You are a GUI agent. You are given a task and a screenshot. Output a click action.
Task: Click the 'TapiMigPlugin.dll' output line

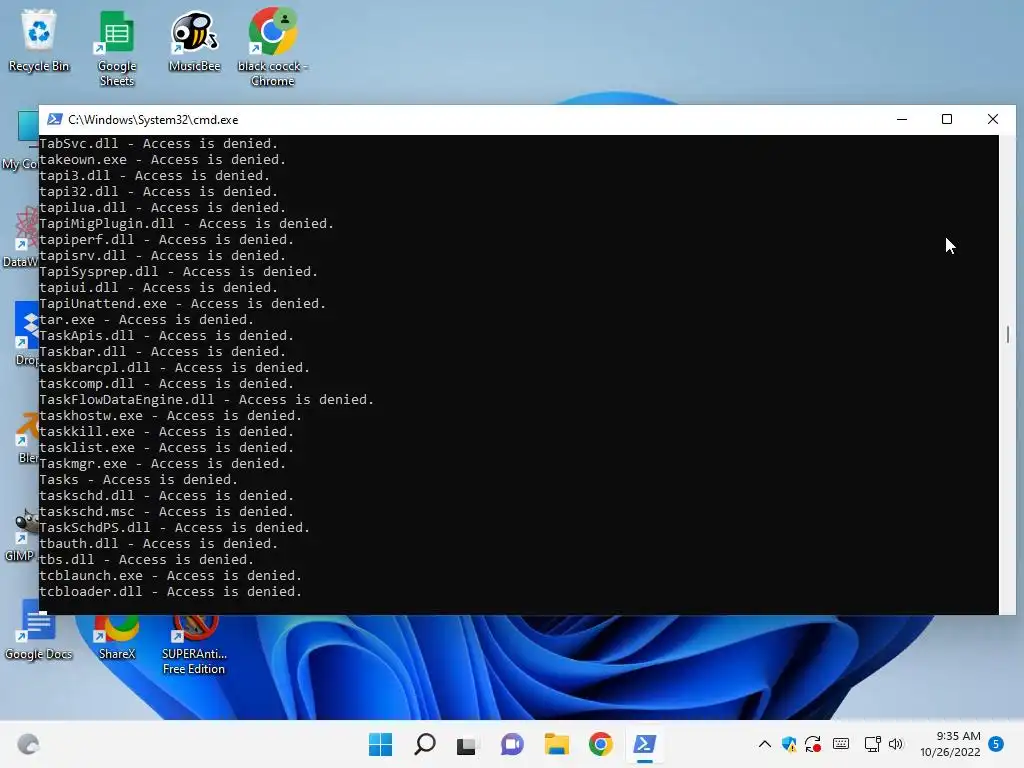tap(186, 224)
